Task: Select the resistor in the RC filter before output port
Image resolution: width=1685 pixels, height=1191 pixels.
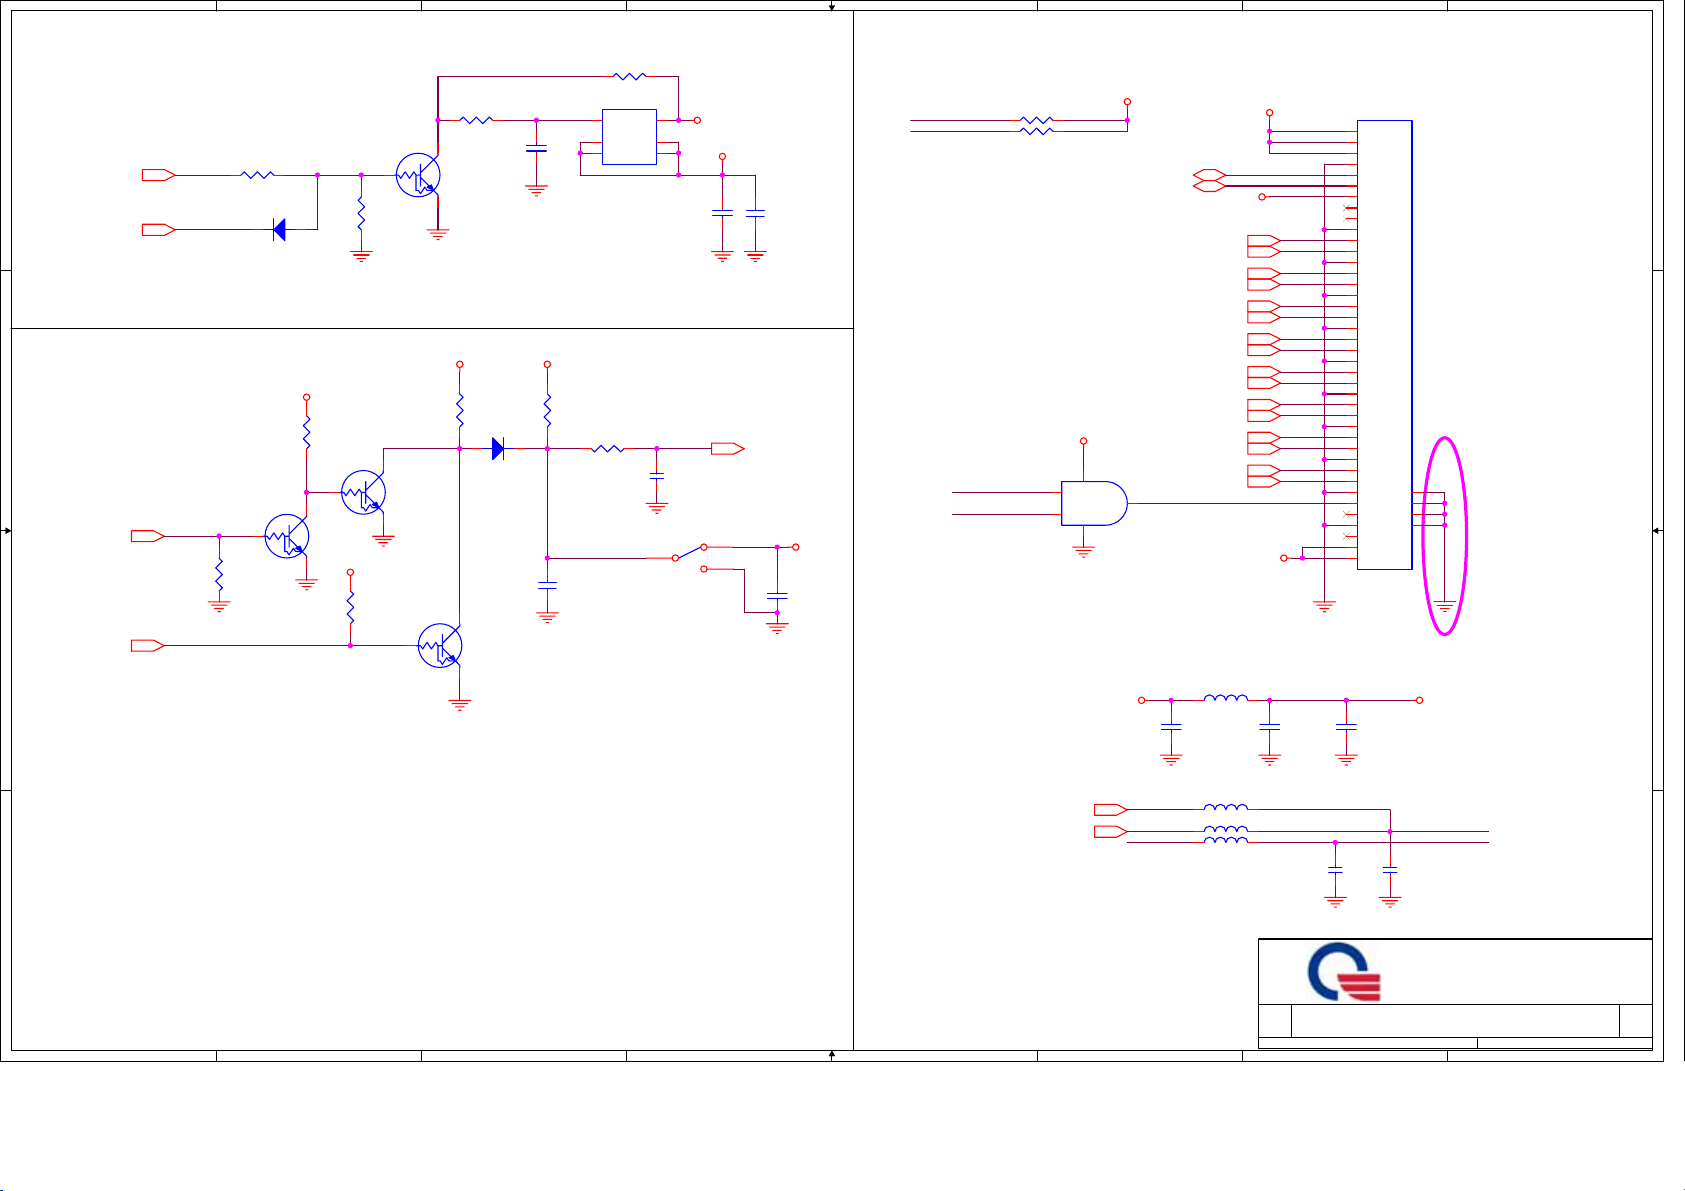Action: [x=608, y=449]
